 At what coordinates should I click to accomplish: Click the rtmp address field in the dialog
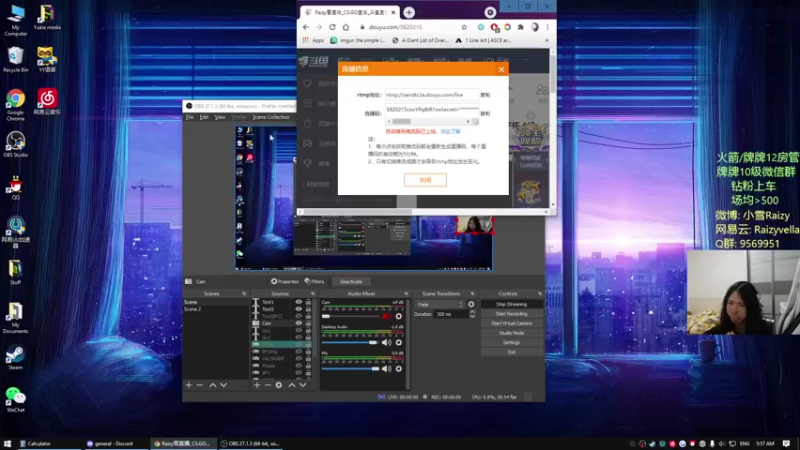coord(432,95)
